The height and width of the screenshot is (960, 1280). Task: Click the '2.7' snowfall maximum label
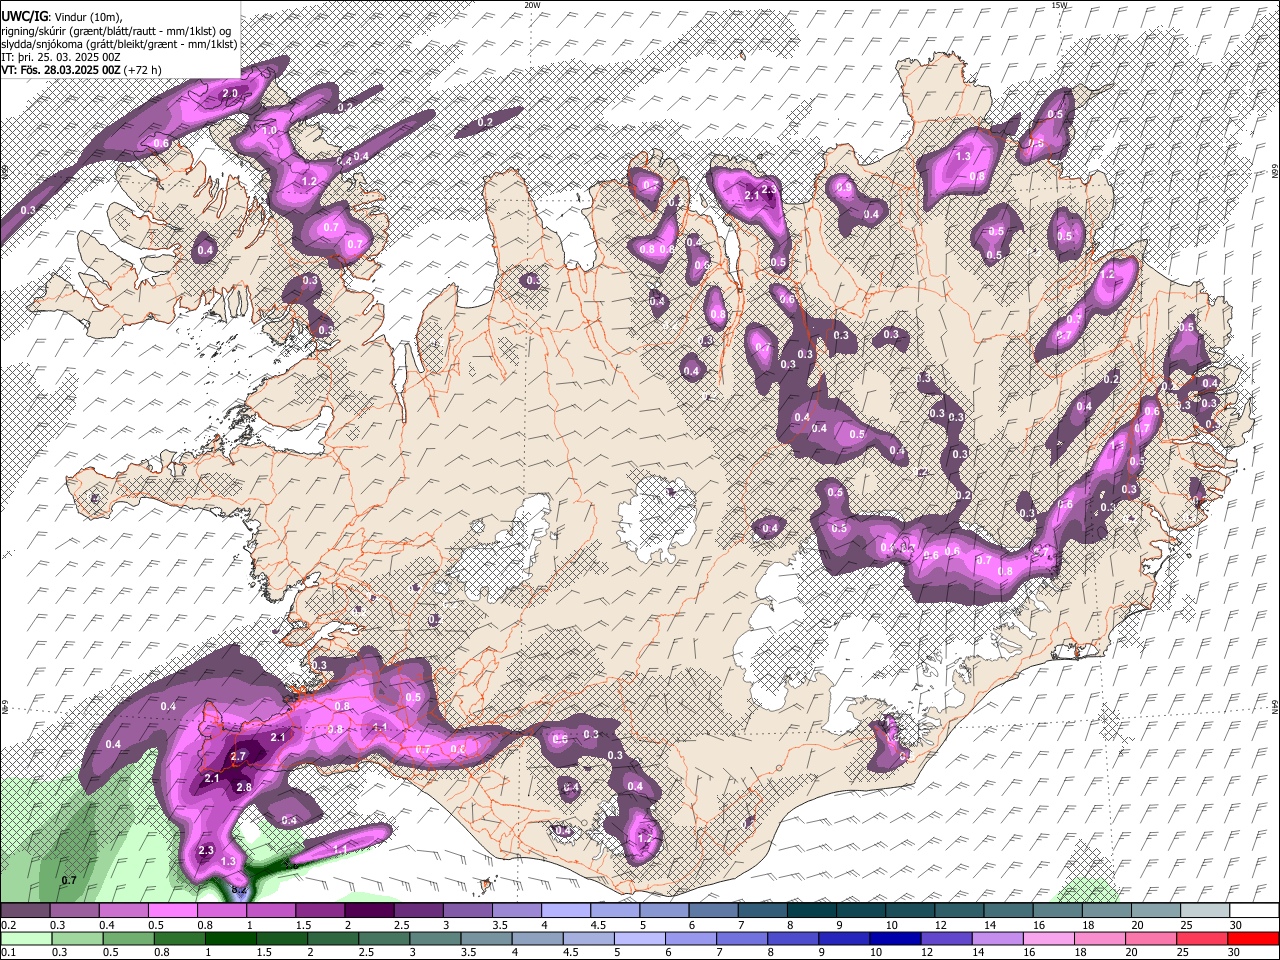[x=238, y=756]
